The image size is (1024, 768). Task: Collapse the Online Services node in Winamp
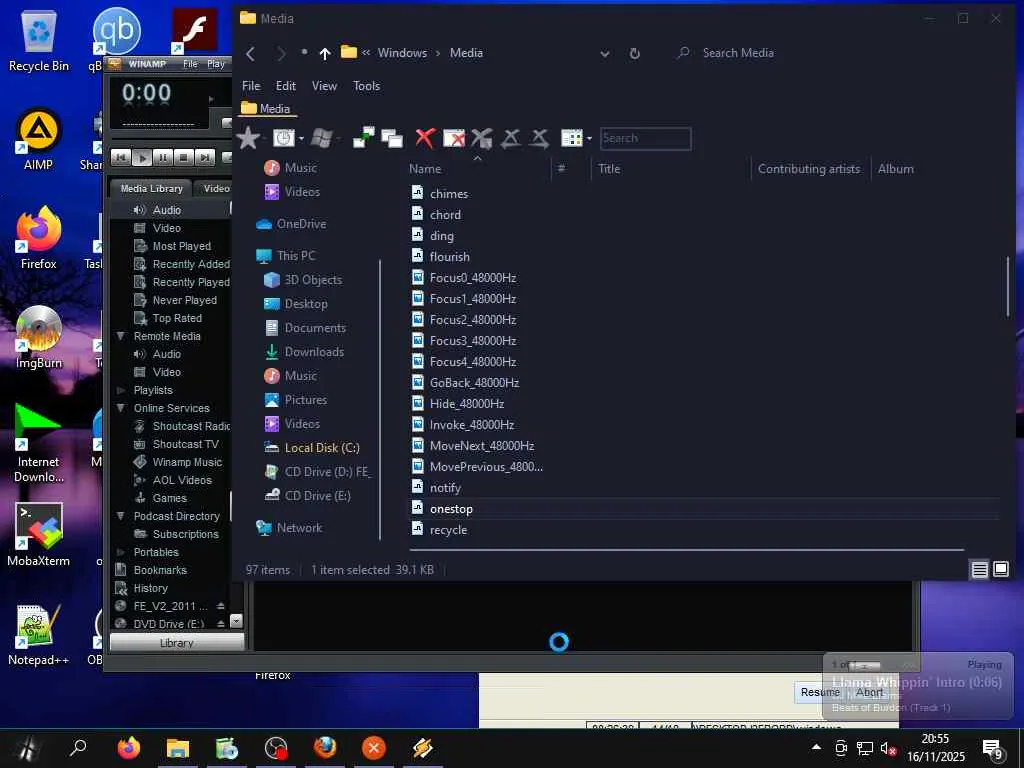[x=121, y=408]
